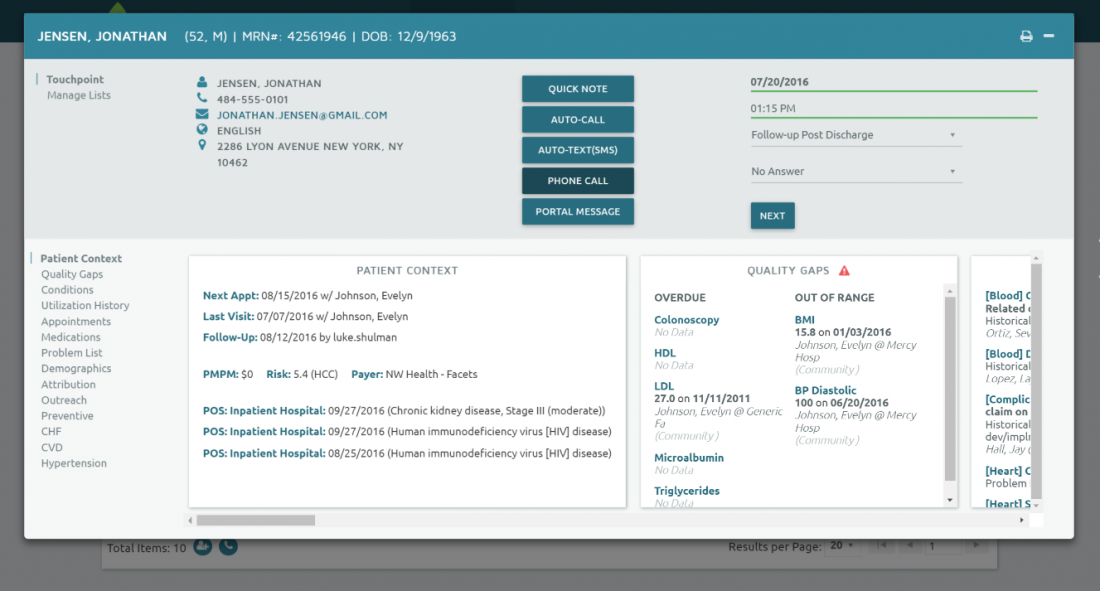Click the envelope icon beside email address

(x=202, y=114)
